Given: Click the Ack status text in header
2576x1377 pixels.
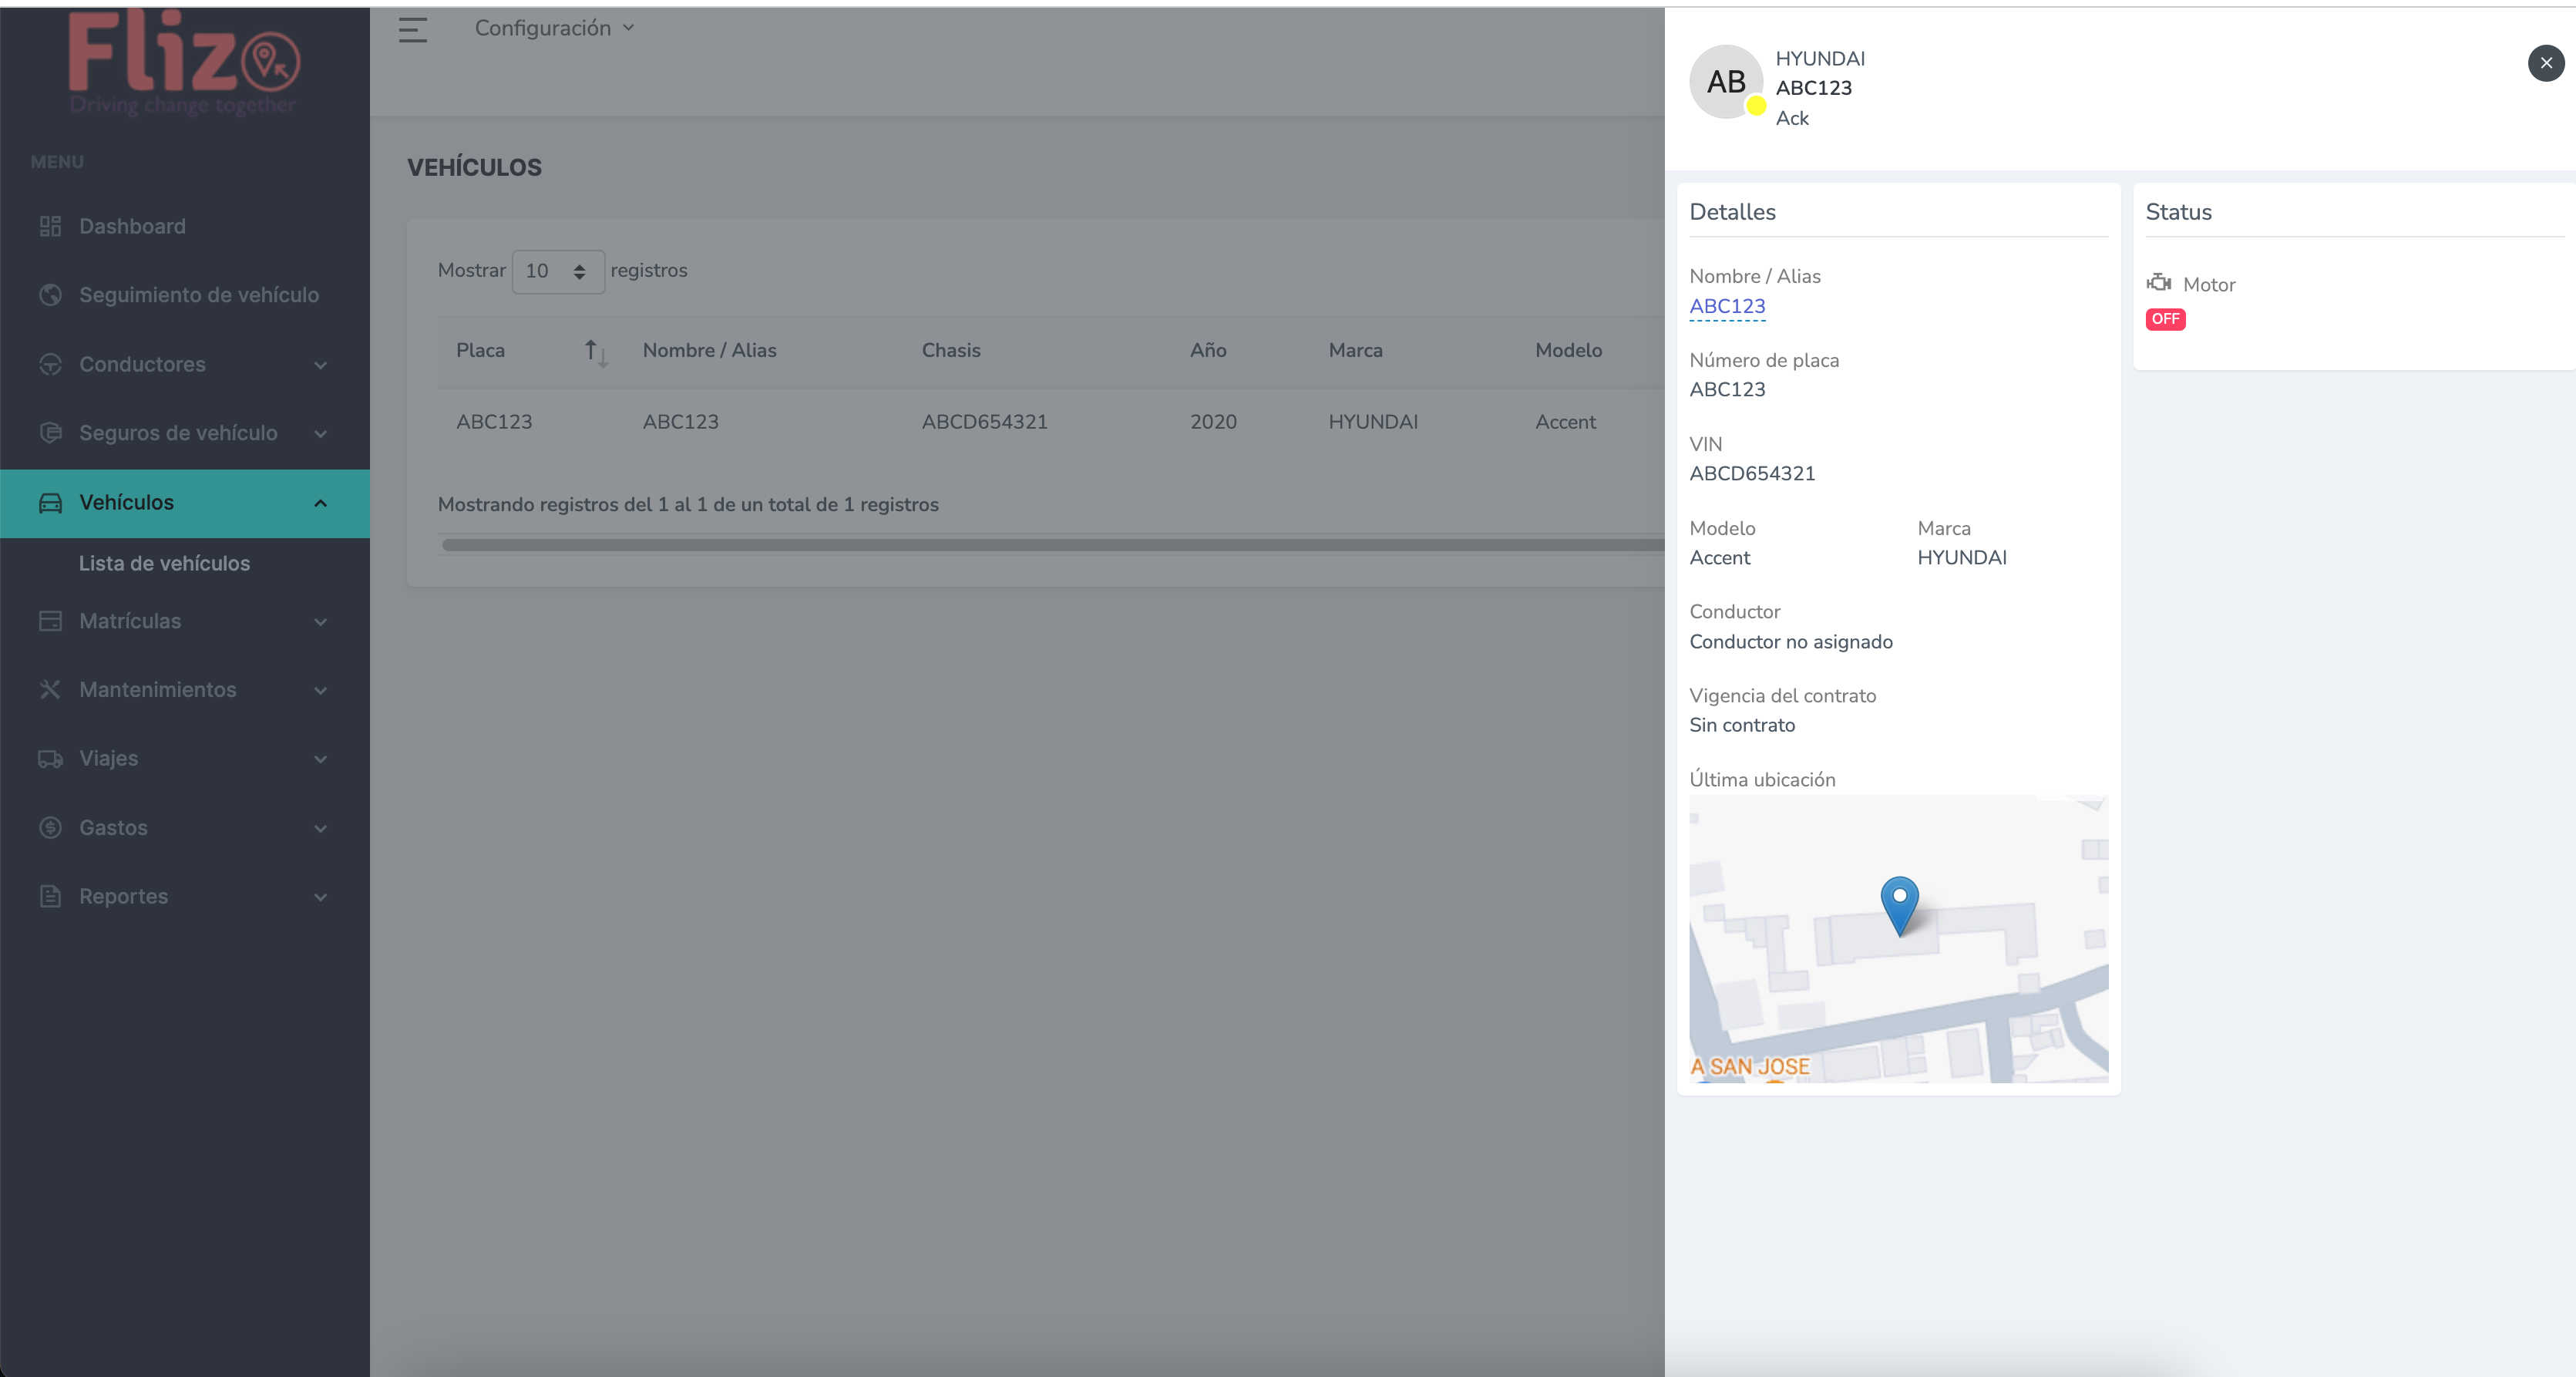Looking at the screenshot, I should click(x=1792, y=118).
